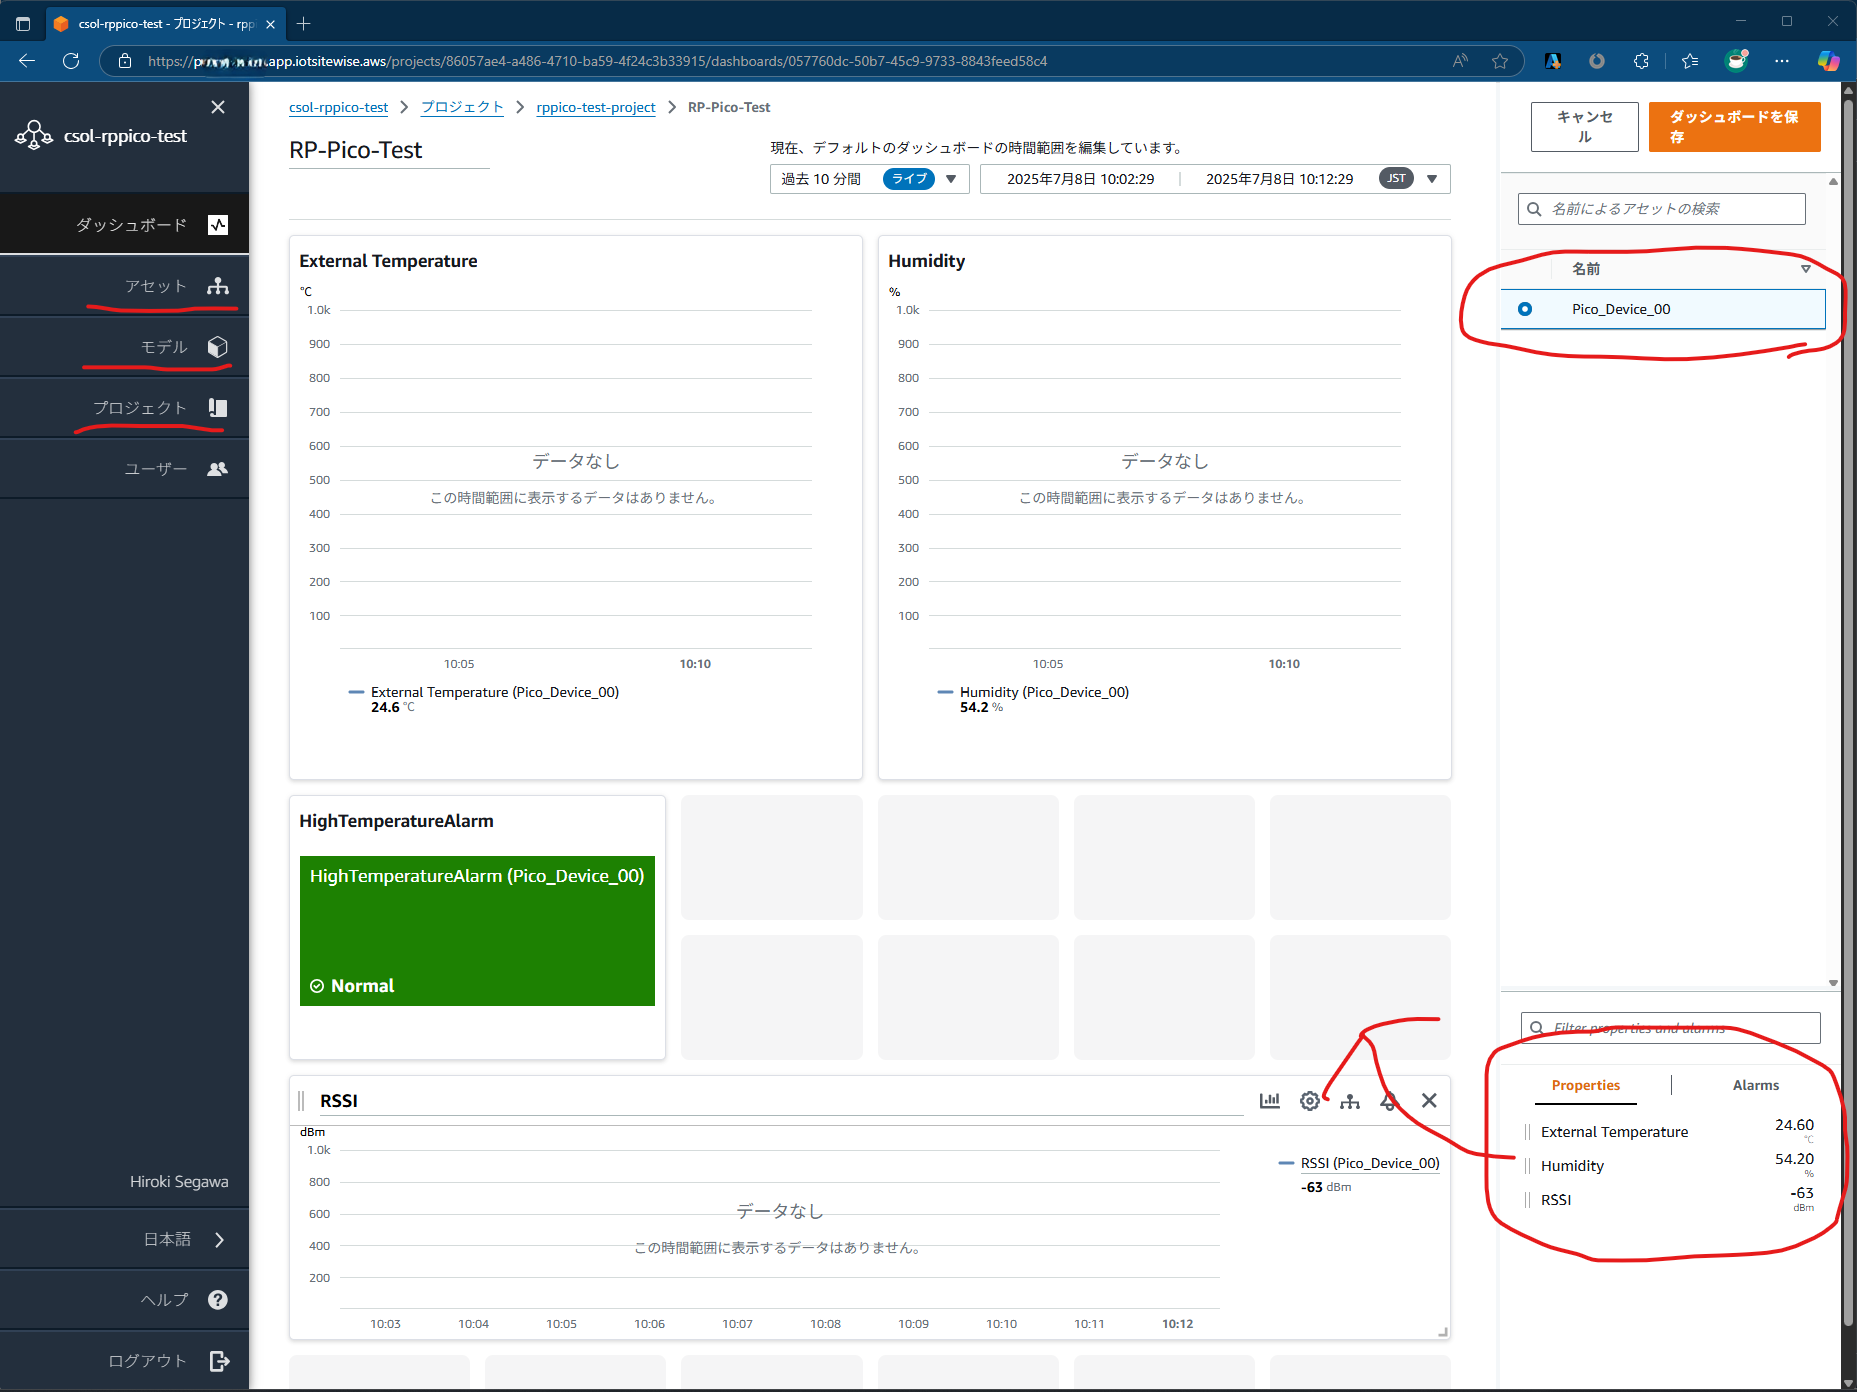This screenshot has height=1392, width=1857.
Task: Click Humidity property drag handle
Action: 1527,1166
